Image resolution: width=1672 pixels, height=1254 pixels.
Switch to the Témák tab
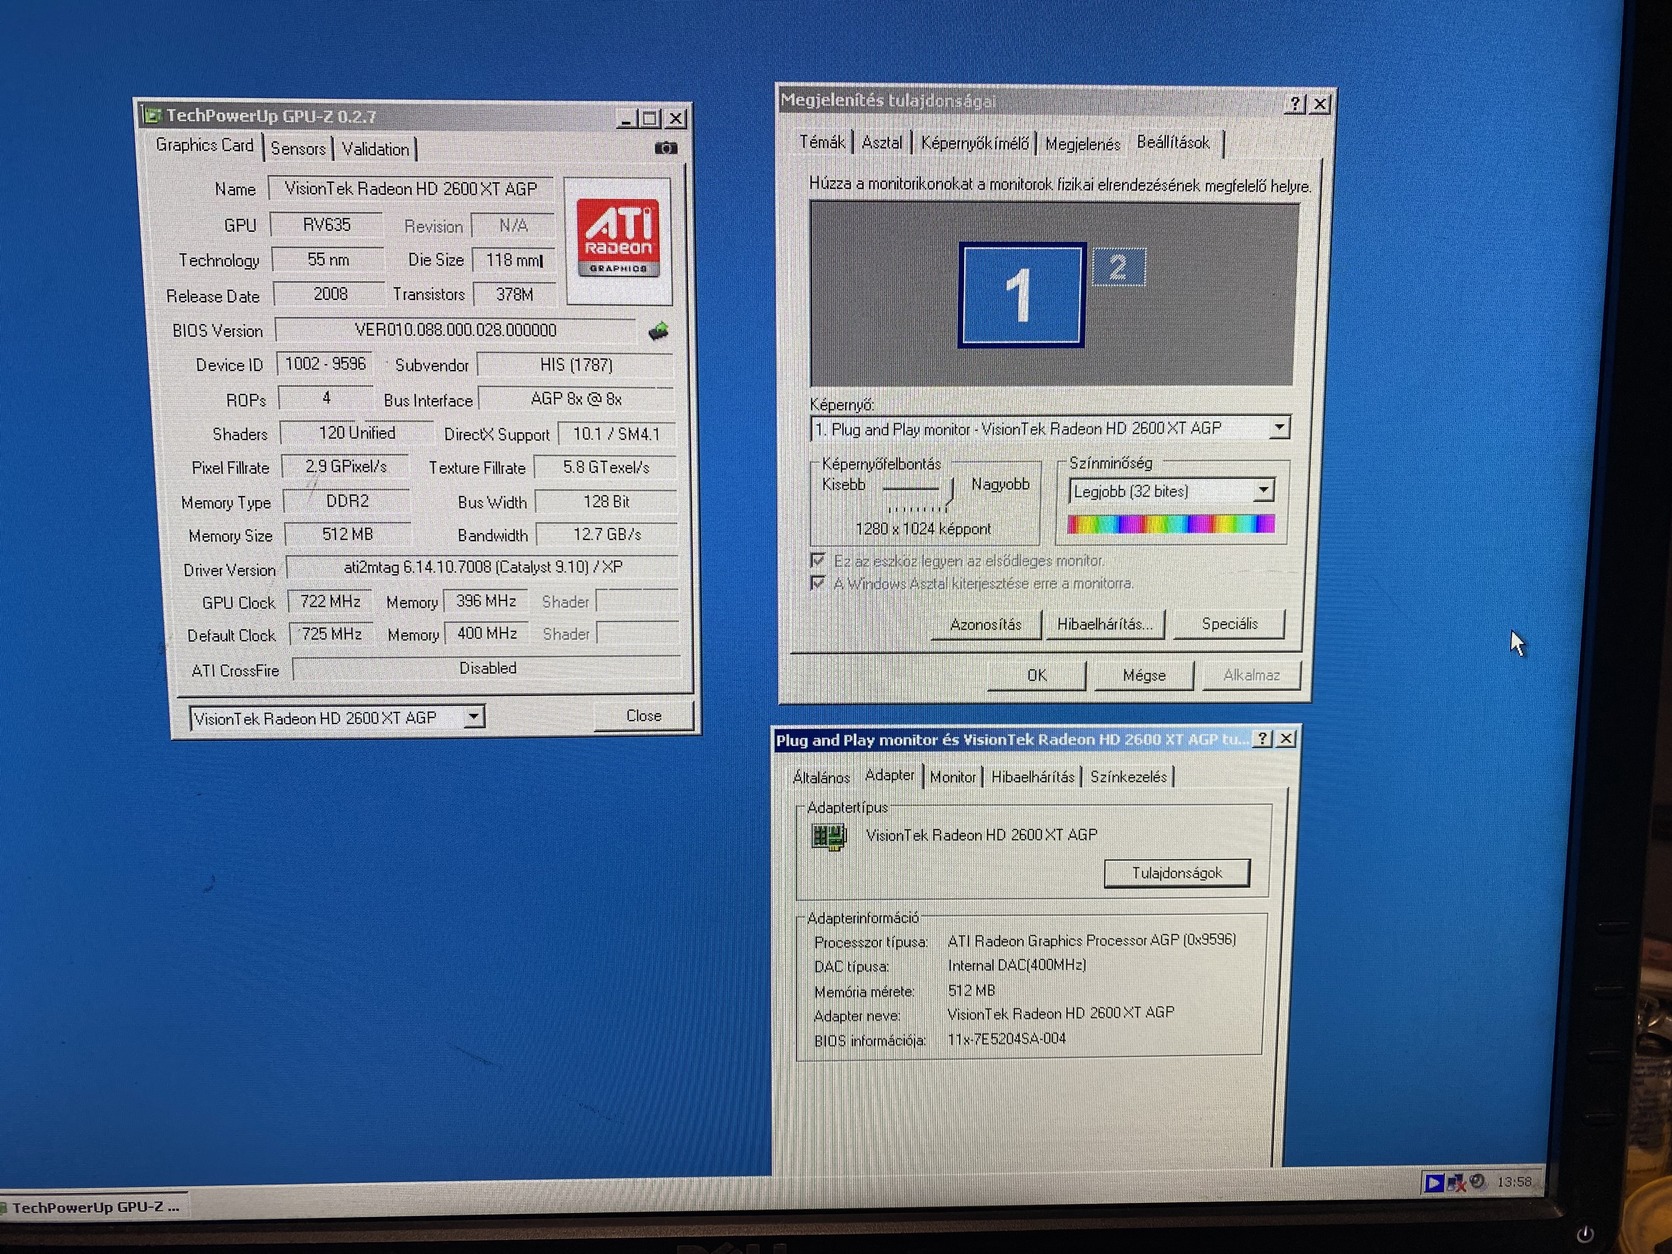pyautogui.click(x=822, y=143)
